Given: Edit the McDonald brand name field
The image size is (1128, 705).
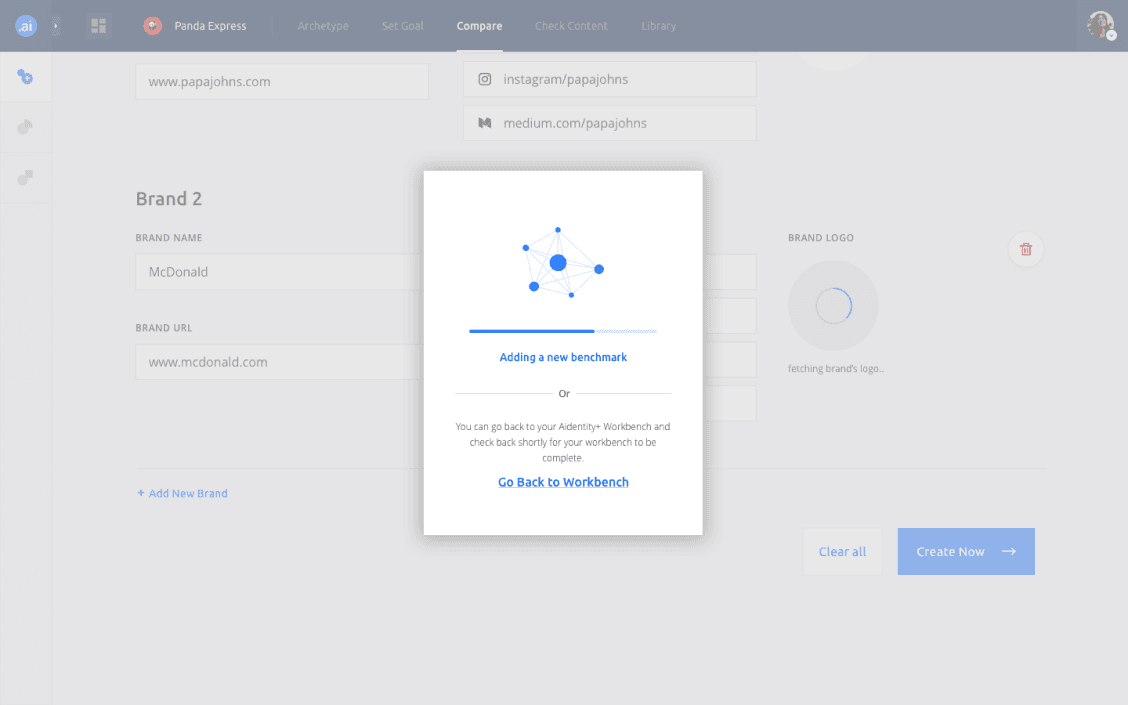Looking at the screenshot, I should pos(279,272).
